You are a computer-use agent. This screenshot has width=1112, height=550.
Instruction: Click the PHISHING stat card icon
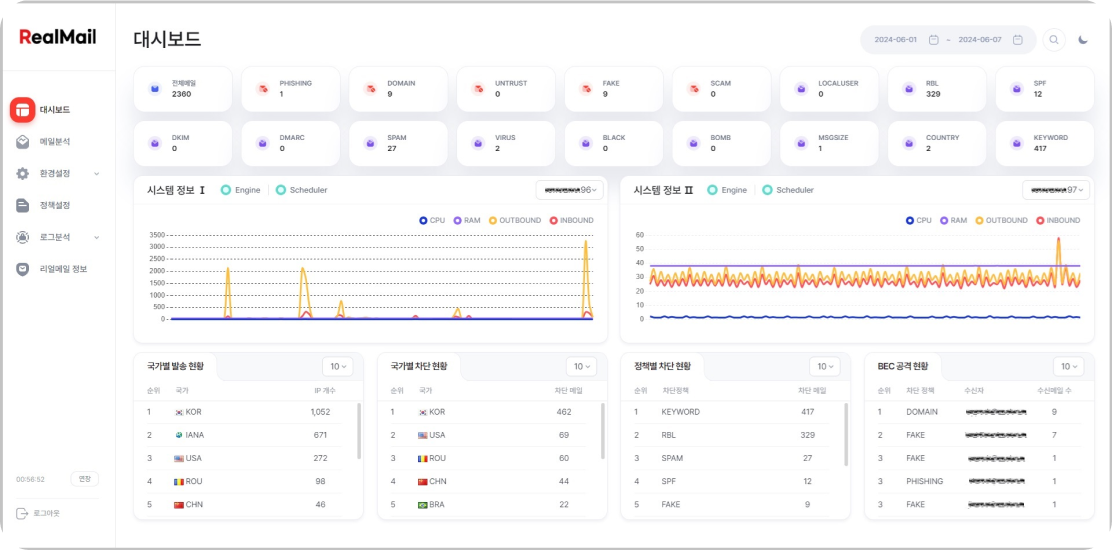262,89
